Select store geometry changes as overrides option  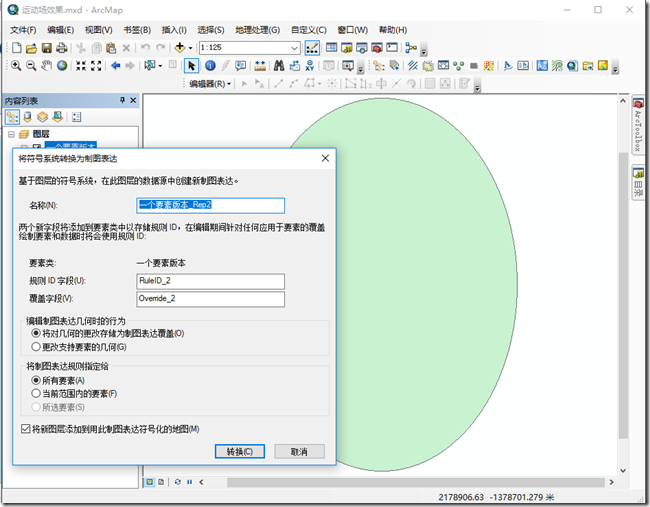coord(108,333)
